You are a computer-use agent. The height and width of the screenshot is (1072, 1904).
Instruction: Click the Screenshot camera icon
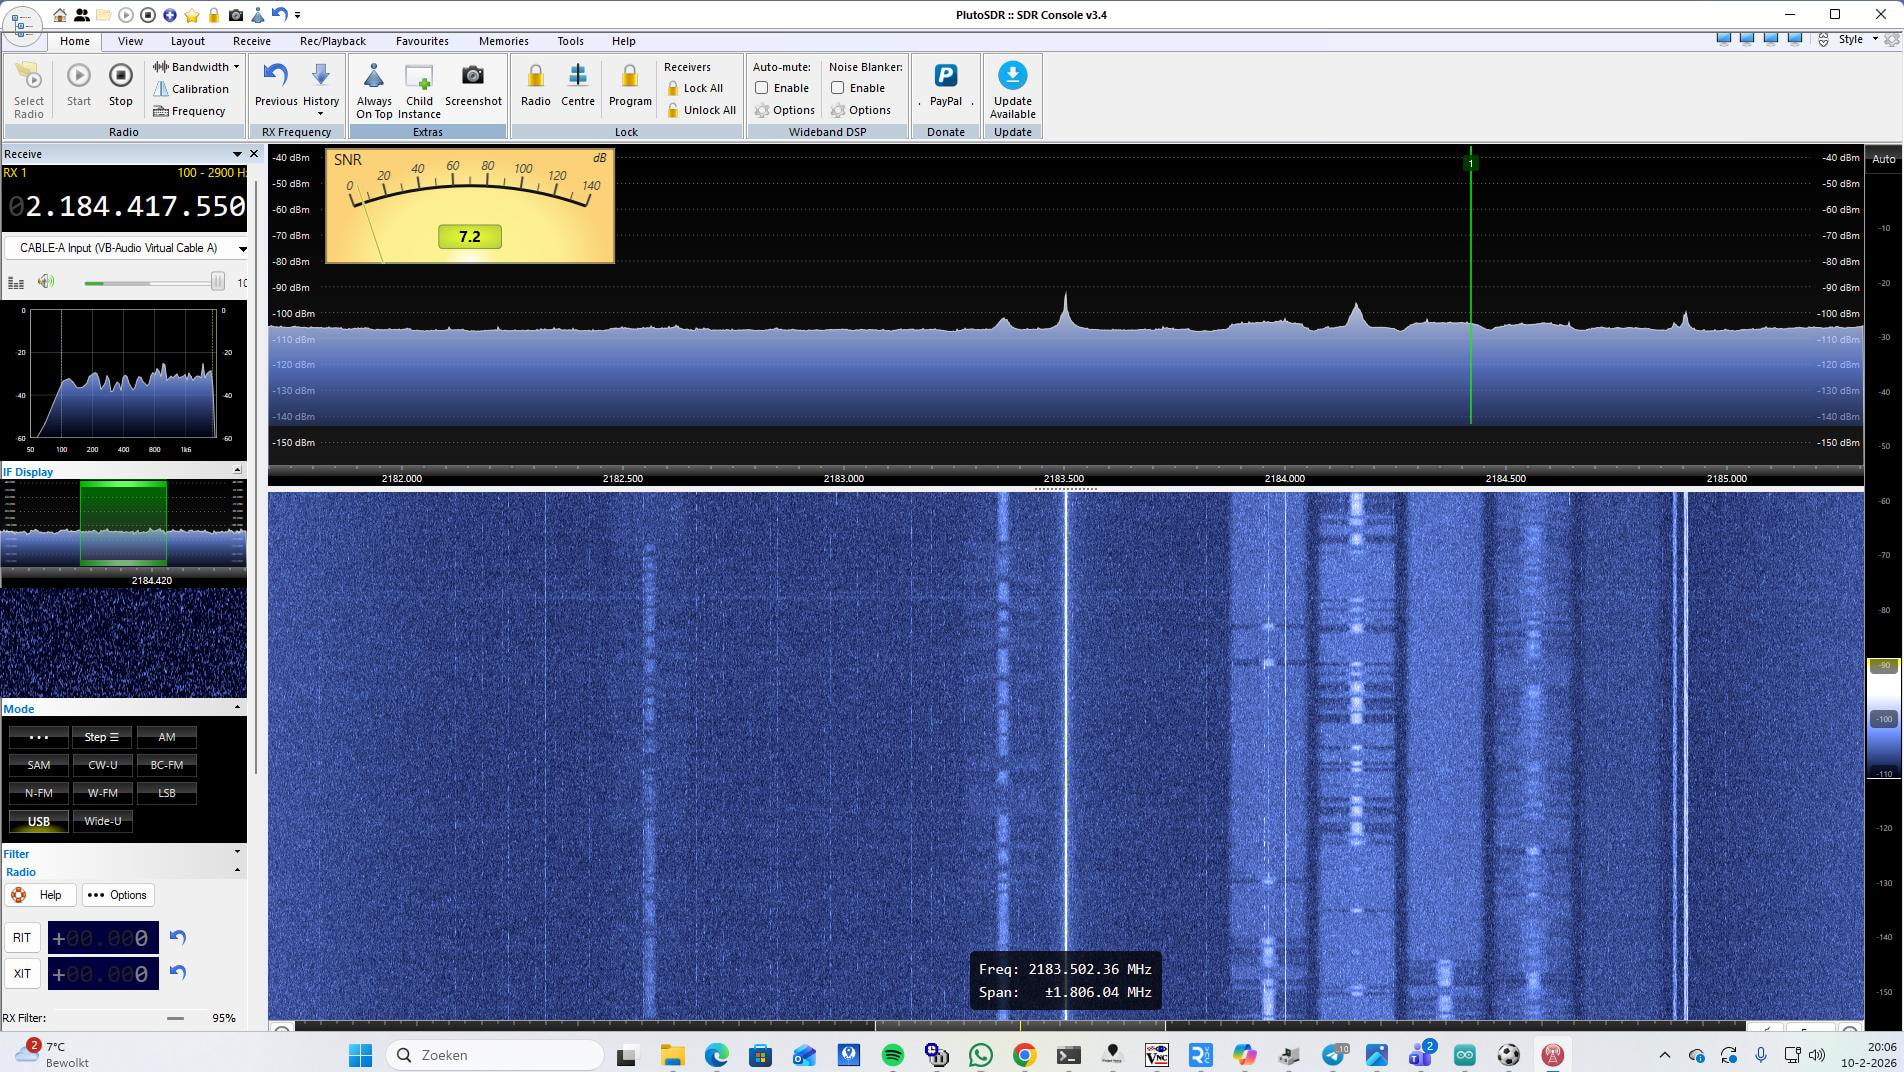coord(472,76)
